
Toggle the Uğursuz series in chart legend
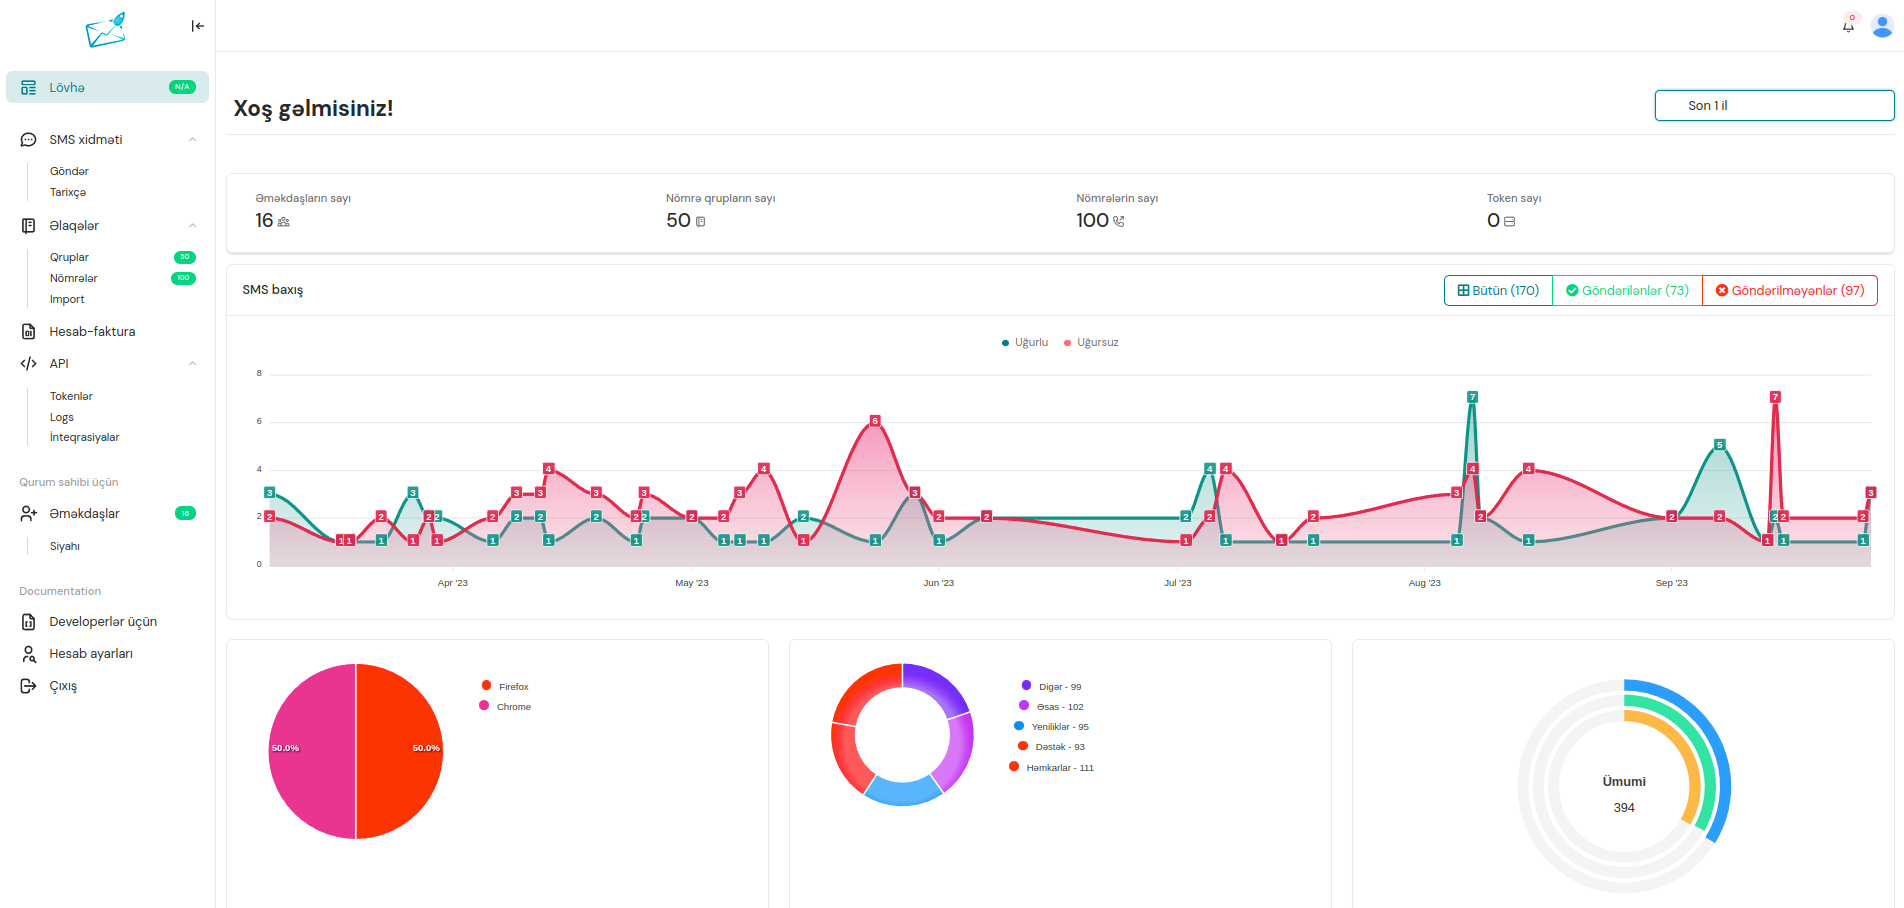1091,343
